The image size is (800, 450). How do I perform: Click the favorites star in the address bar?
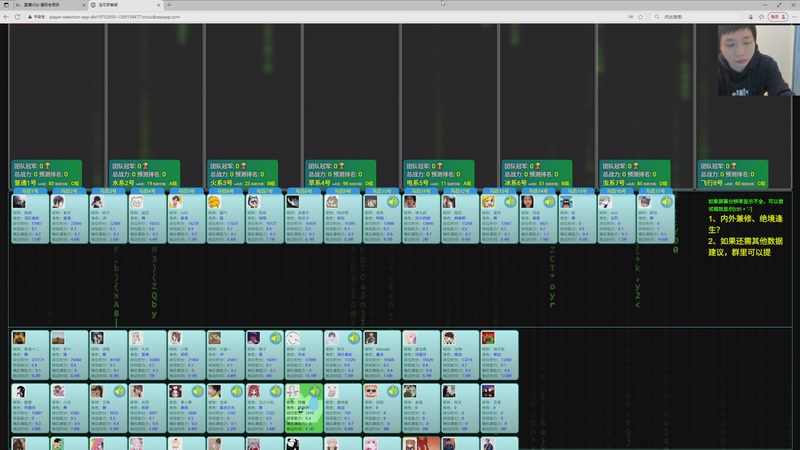(641, 17)
